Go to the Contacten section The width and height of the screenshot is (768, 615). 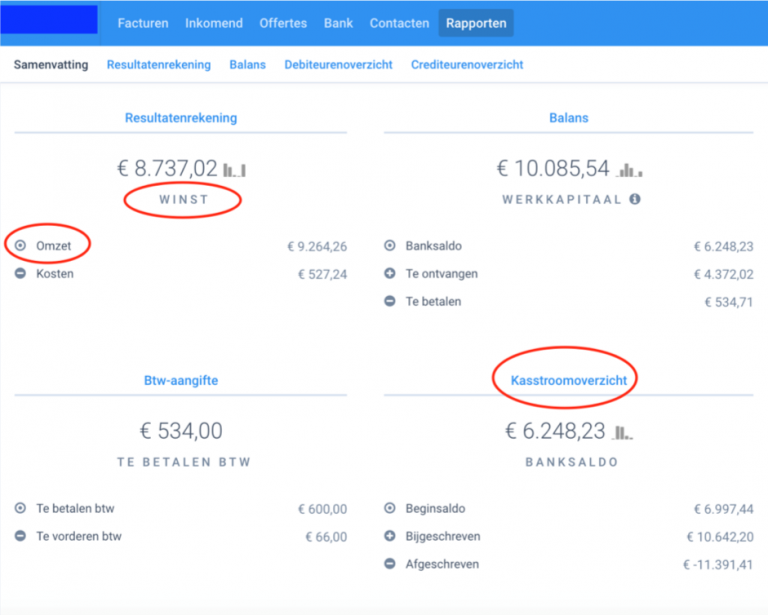399,23
